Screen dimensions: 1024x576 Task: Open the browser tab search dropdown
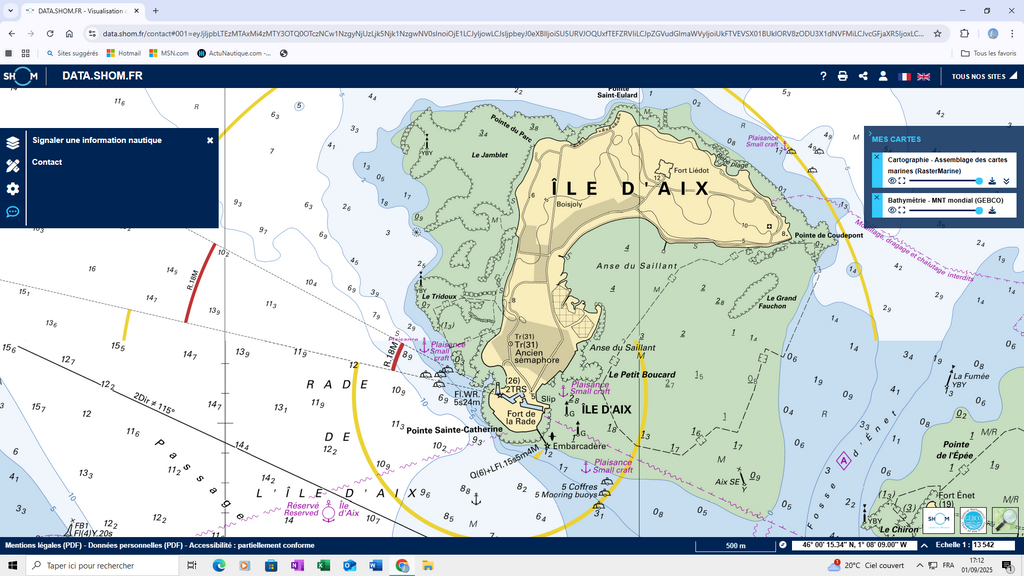click(x=10, y=11)
